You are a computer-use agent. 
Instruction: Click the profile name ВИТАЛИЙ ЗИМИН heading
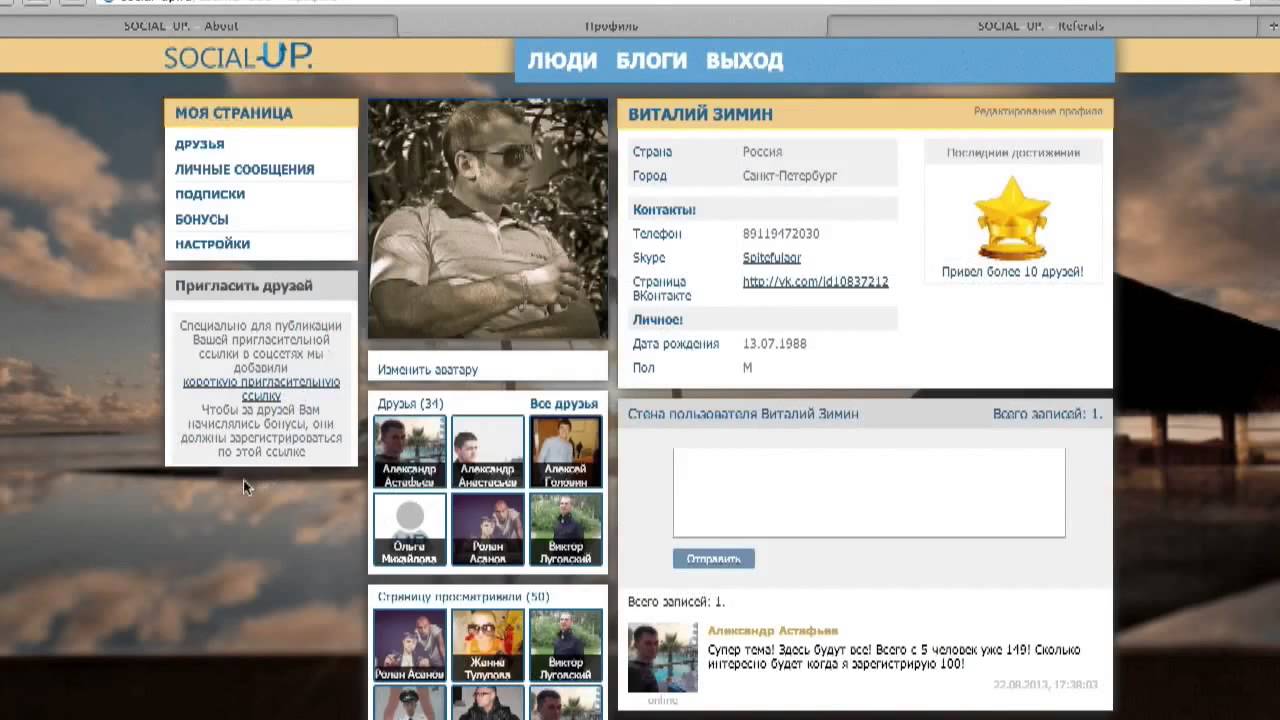700,114
